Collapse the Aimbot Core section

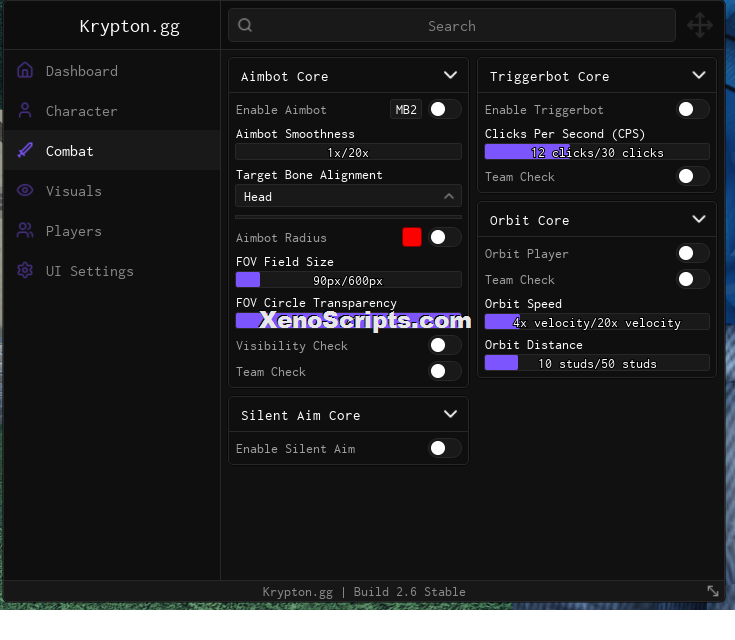click(450, 75)
